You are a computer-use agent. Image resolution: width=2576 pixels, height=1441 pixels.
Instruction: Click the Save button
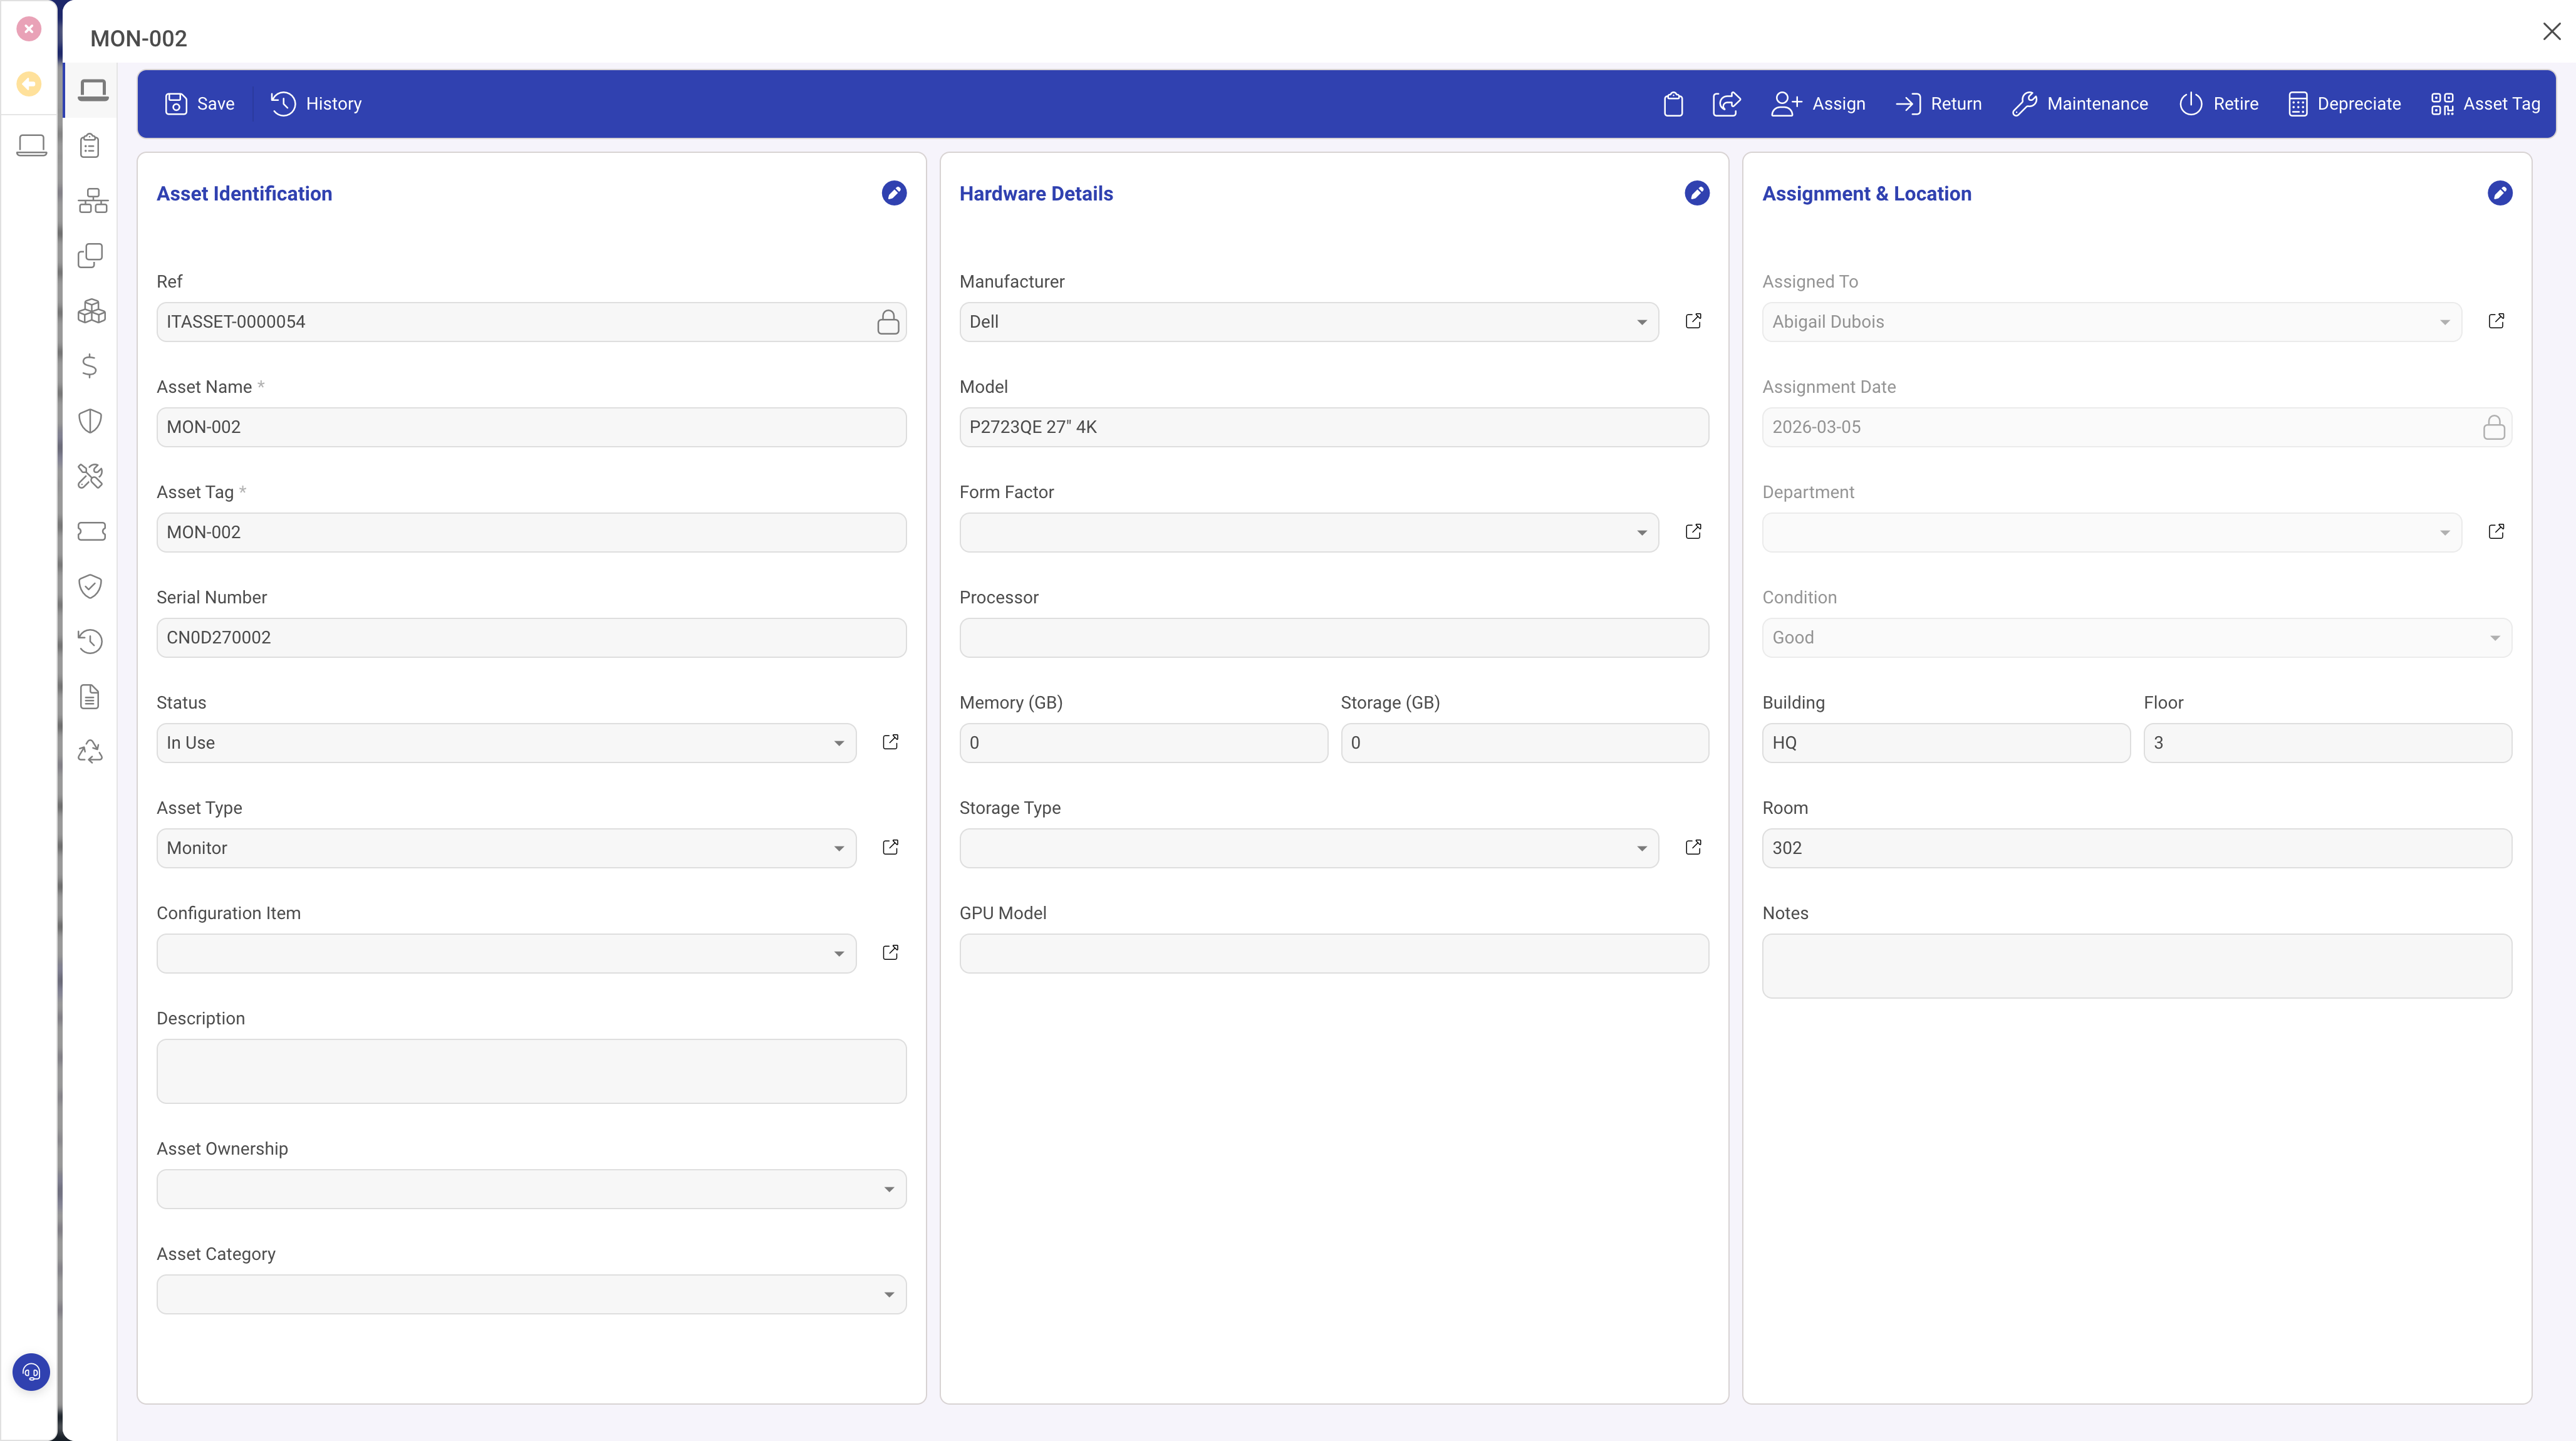(x=200, y=103)
